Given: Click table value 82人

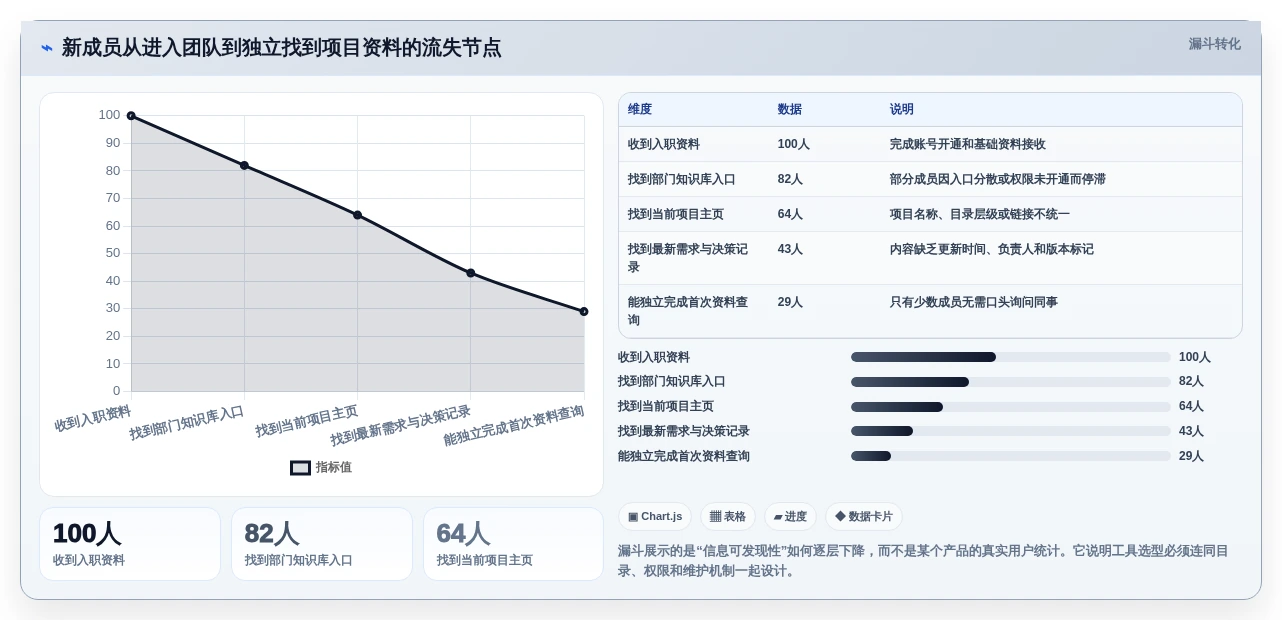Looking at the screenshot, I should coord(790,179).
